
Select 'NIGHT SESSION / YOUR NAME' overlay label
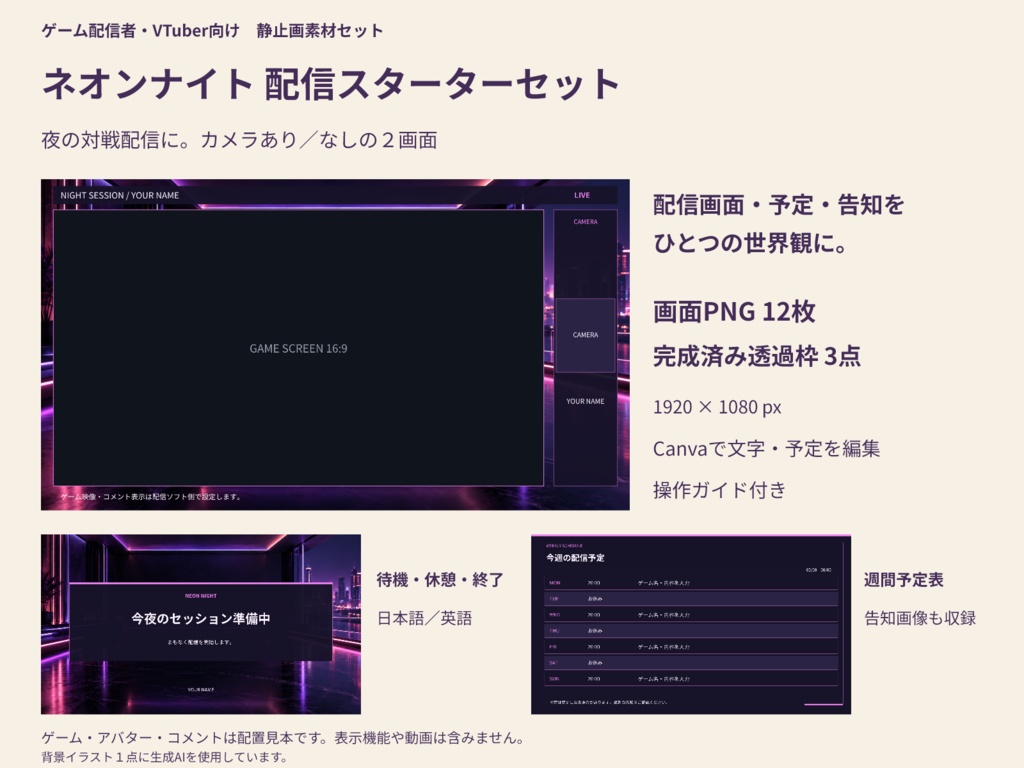click(x=120, y=195)
